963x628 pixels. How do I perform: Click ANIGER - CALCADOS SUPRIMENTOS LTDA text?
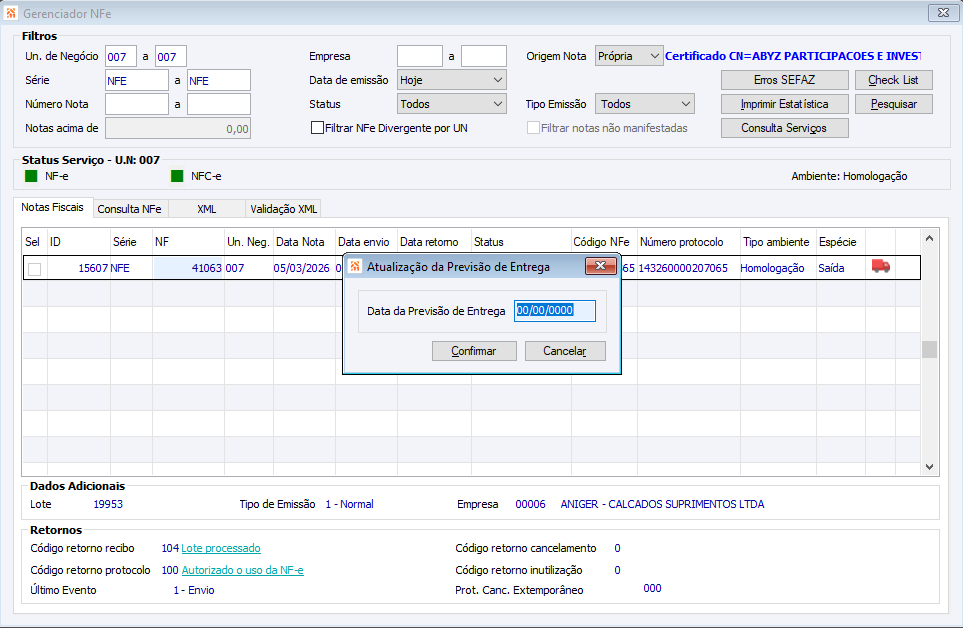coord(662,504)
